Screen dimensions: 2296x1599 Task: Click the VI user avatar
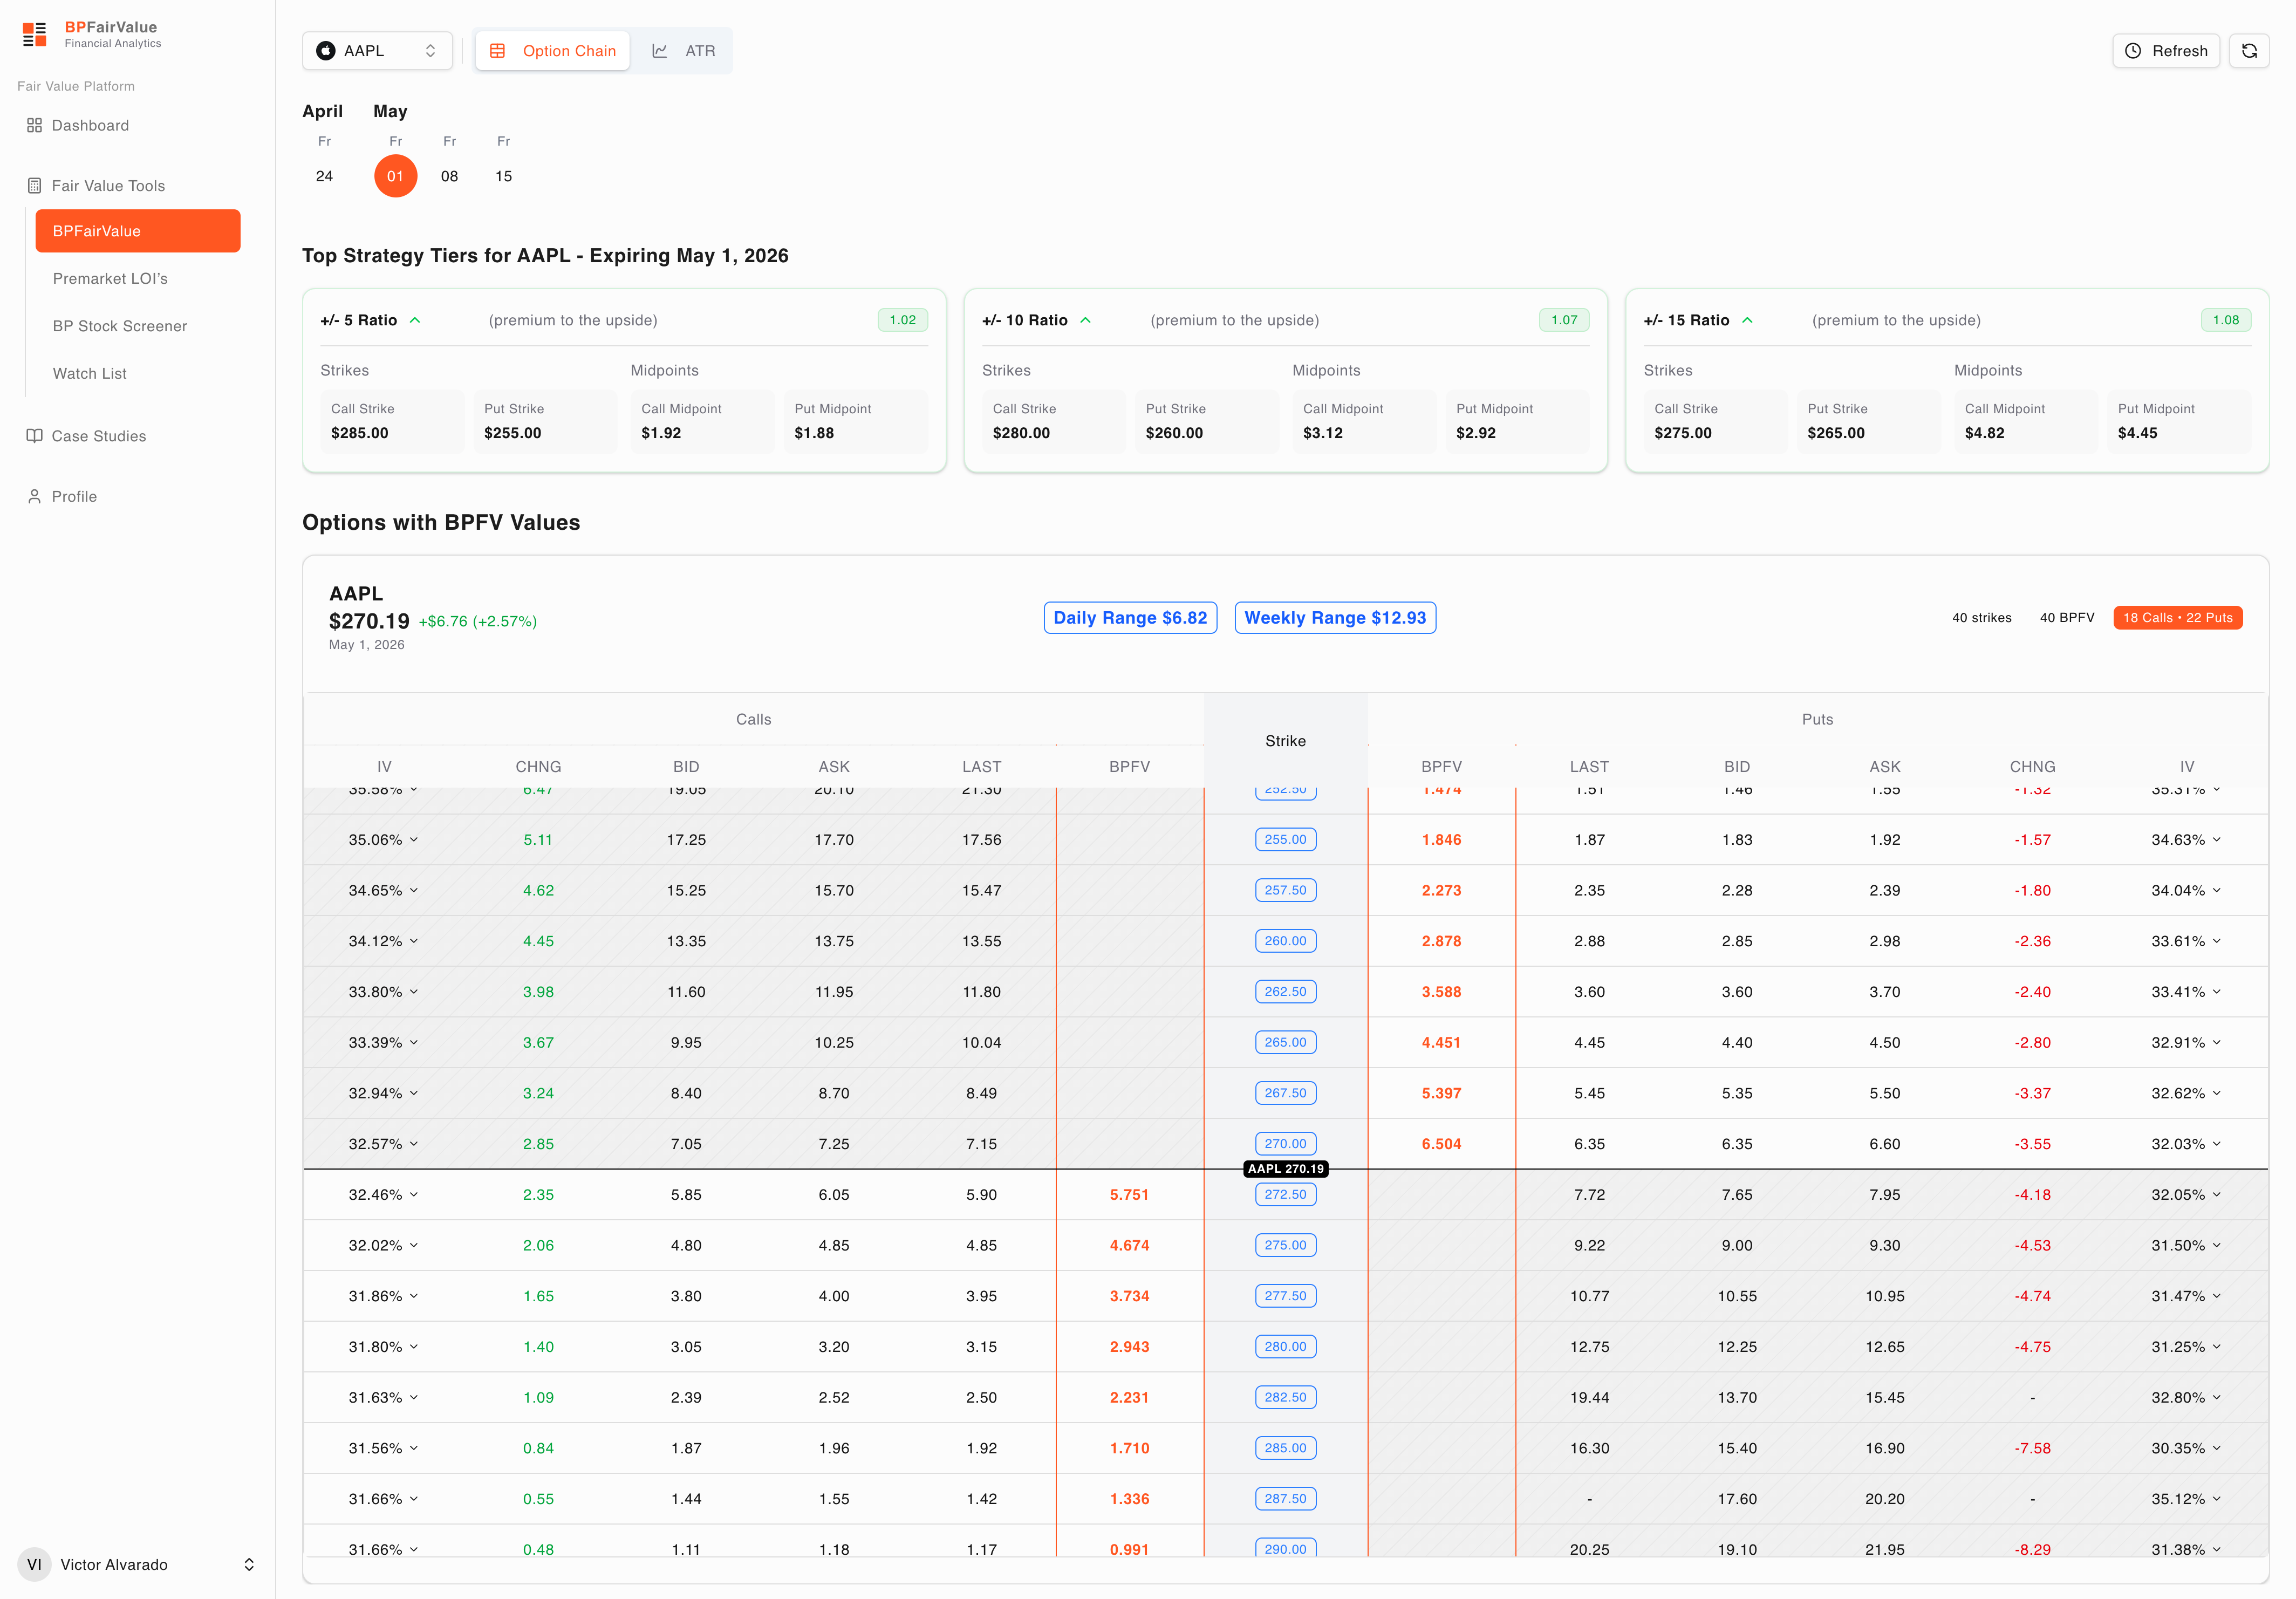(x=34, y=1565)
